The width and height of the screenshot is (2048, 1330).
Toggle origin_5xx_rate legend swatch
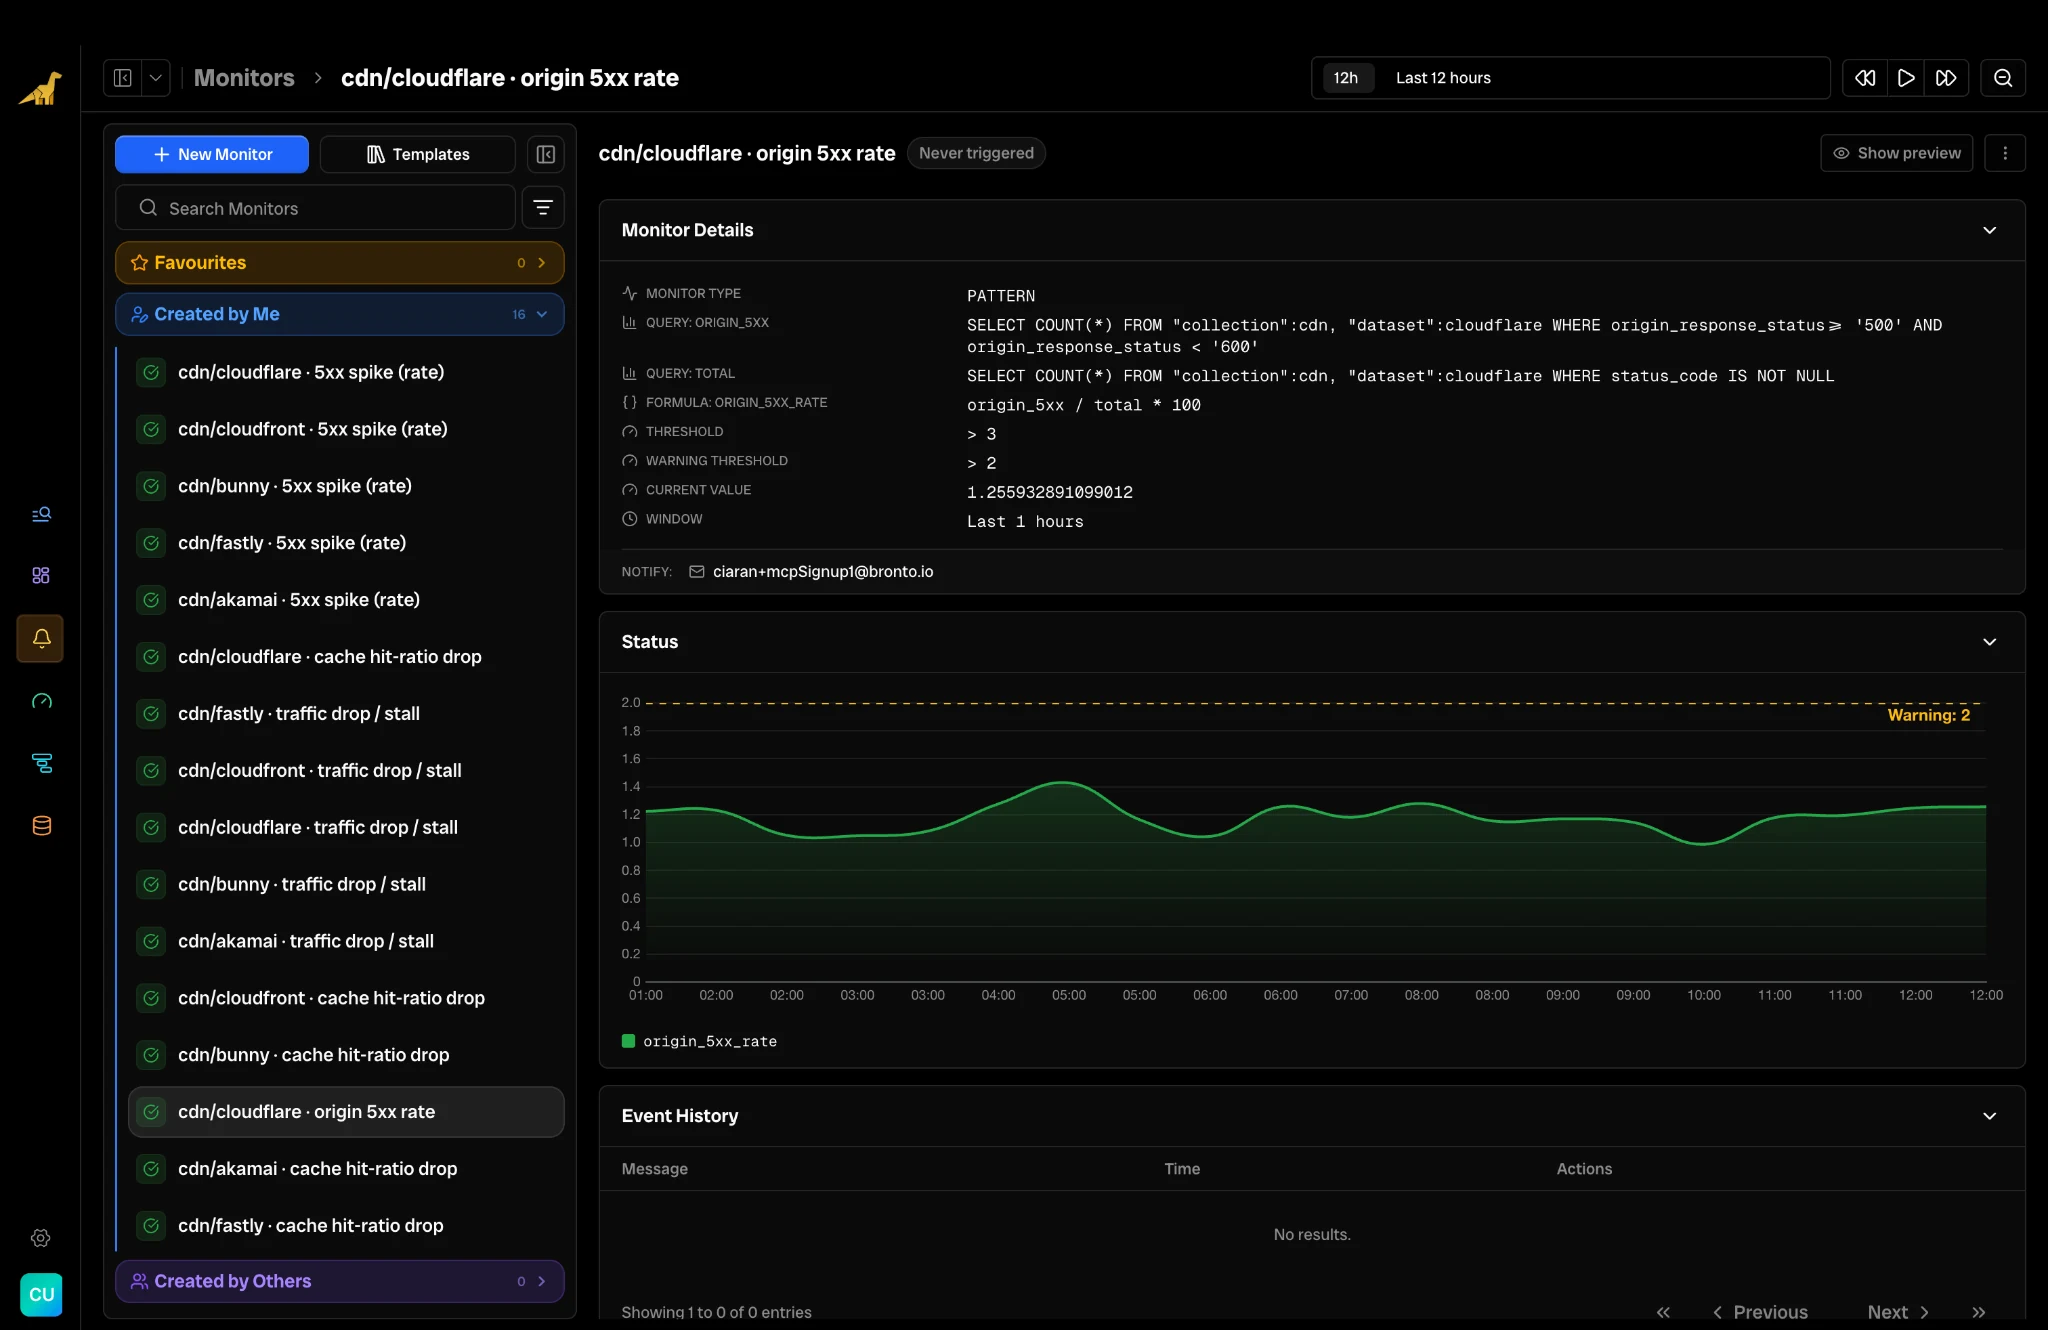click(x=629, y=1041)
